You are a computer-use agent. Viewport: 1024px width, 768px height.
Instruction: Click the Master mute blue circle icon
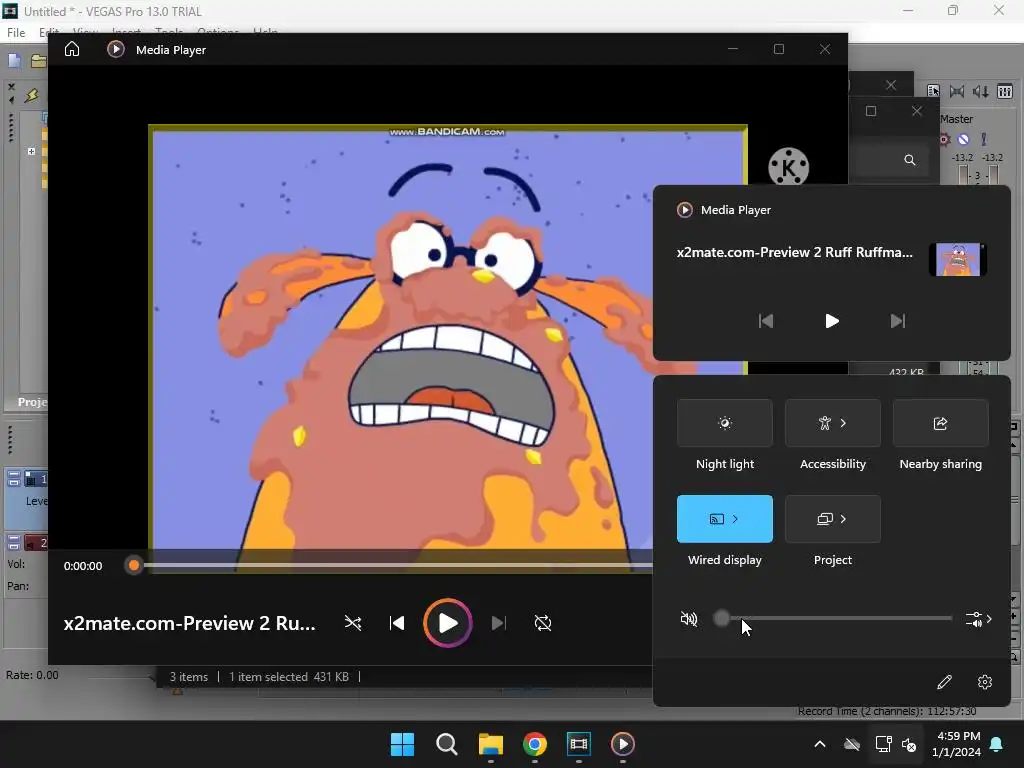coord(963,139)
